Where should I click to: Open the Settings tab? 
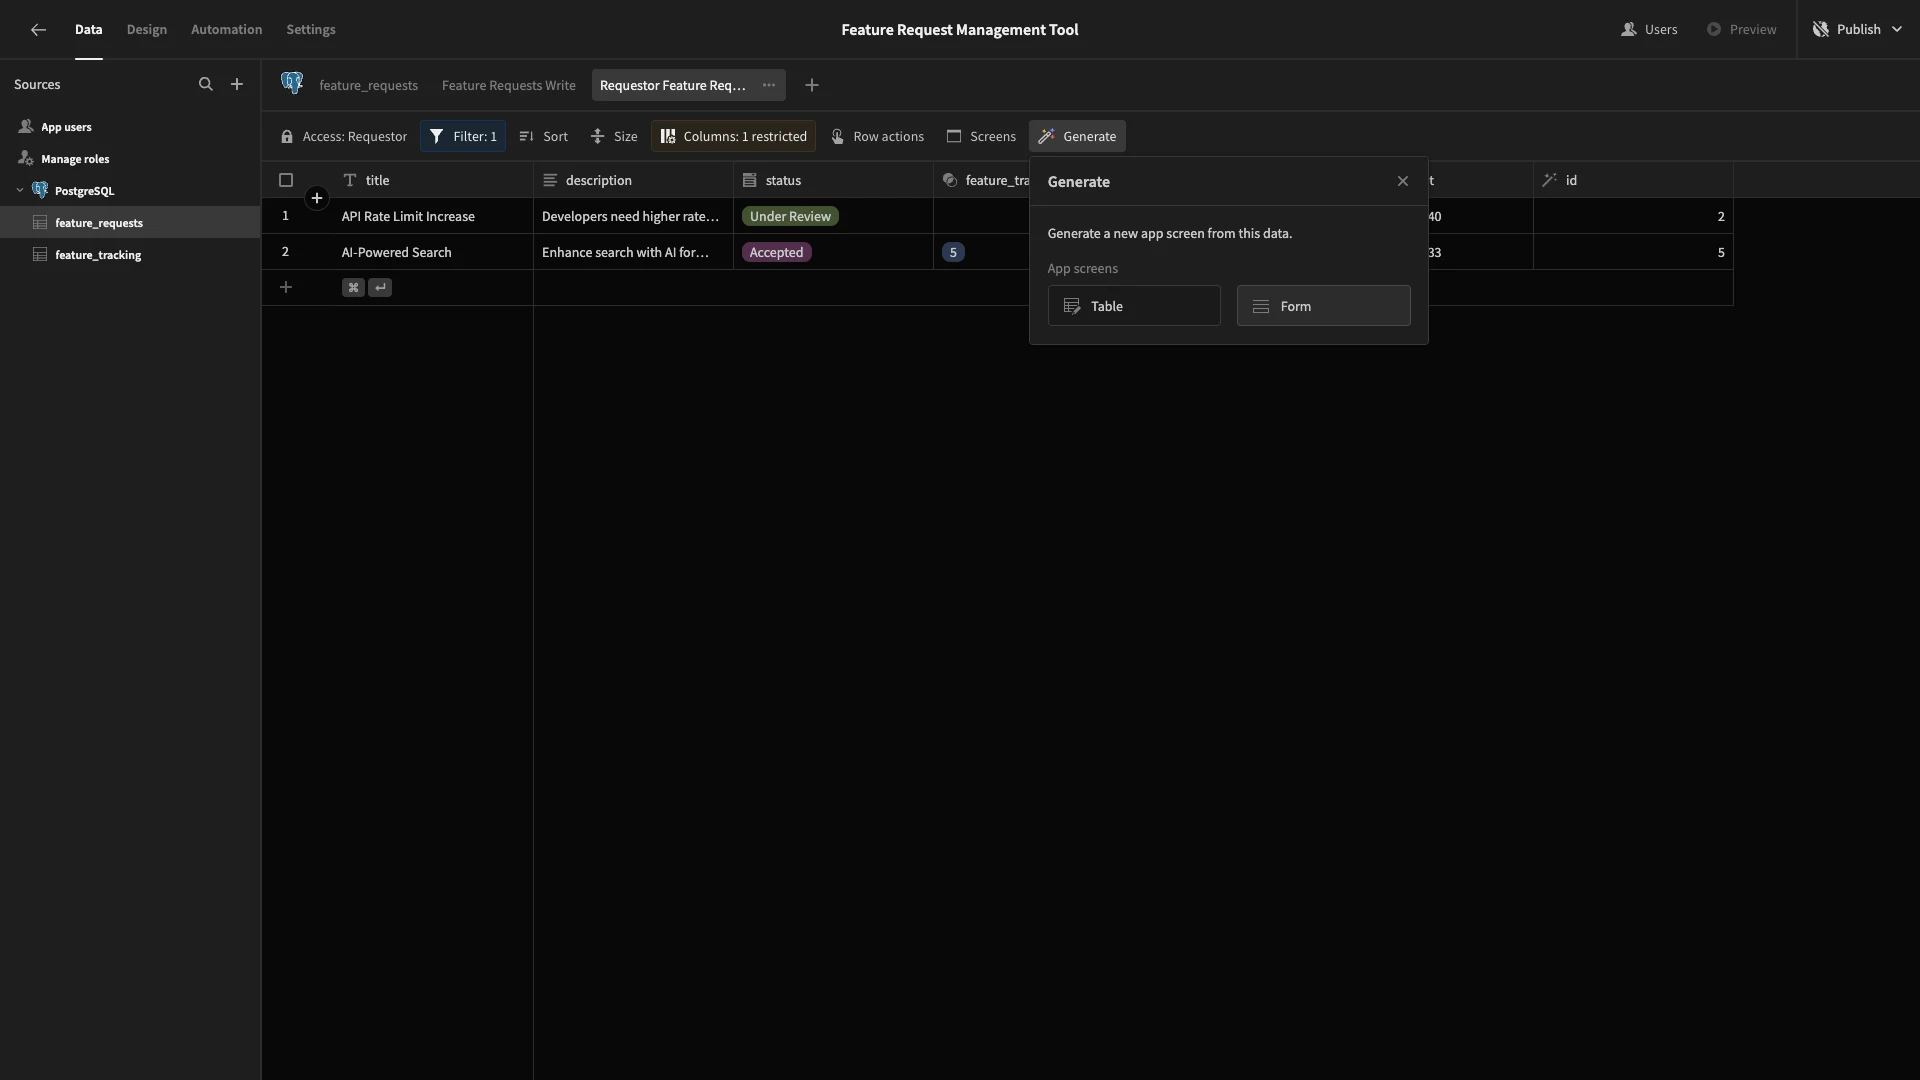coord(311,30)
